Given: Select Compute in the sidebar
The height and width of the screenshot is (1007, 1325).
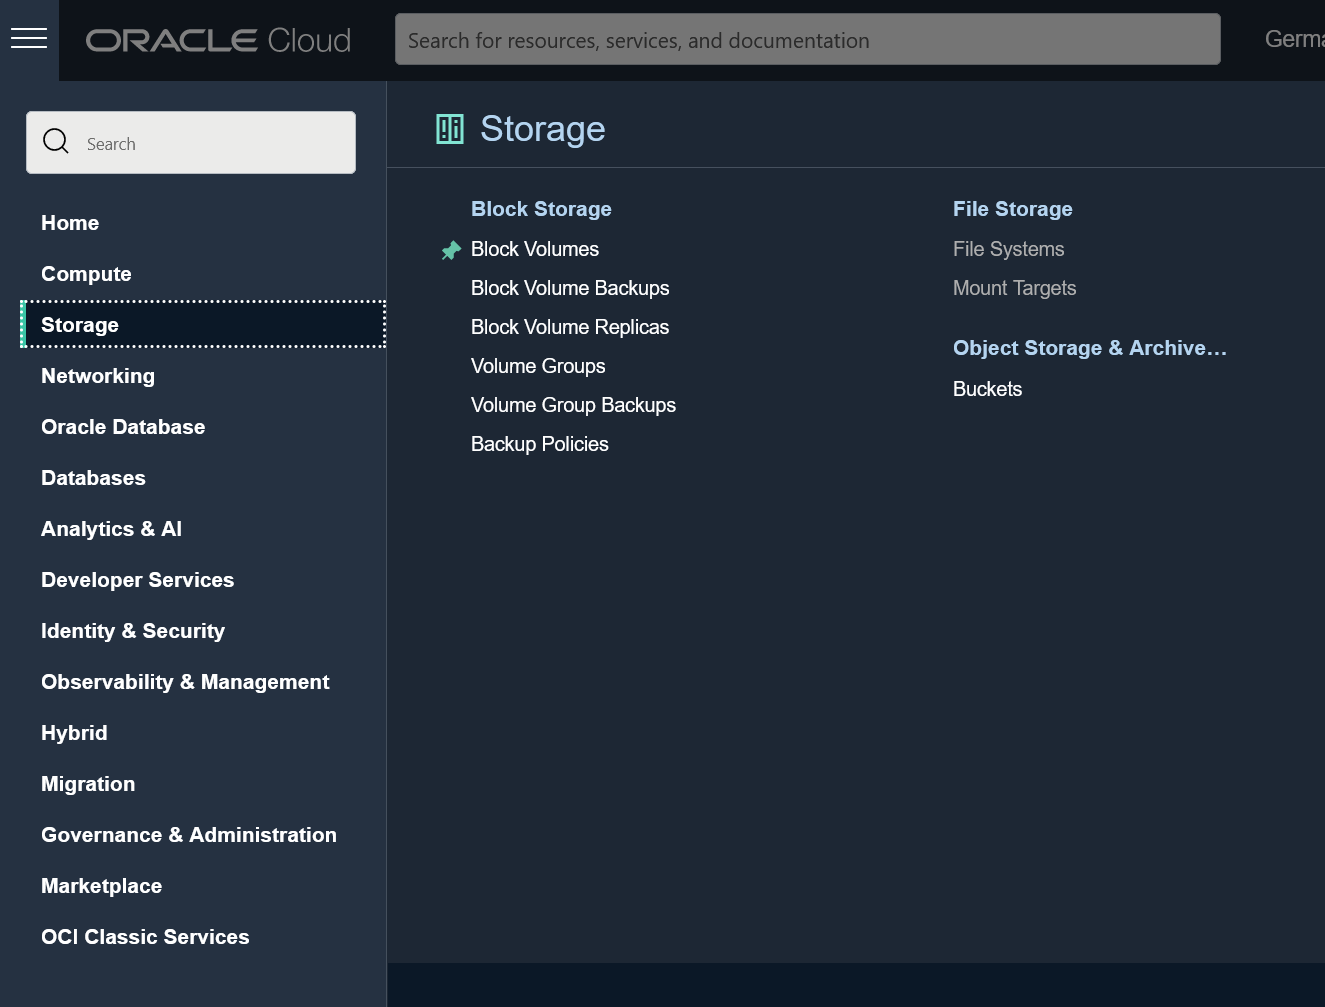Looking at the screenshot, I should pyautogui.click(x=86, y=273).
